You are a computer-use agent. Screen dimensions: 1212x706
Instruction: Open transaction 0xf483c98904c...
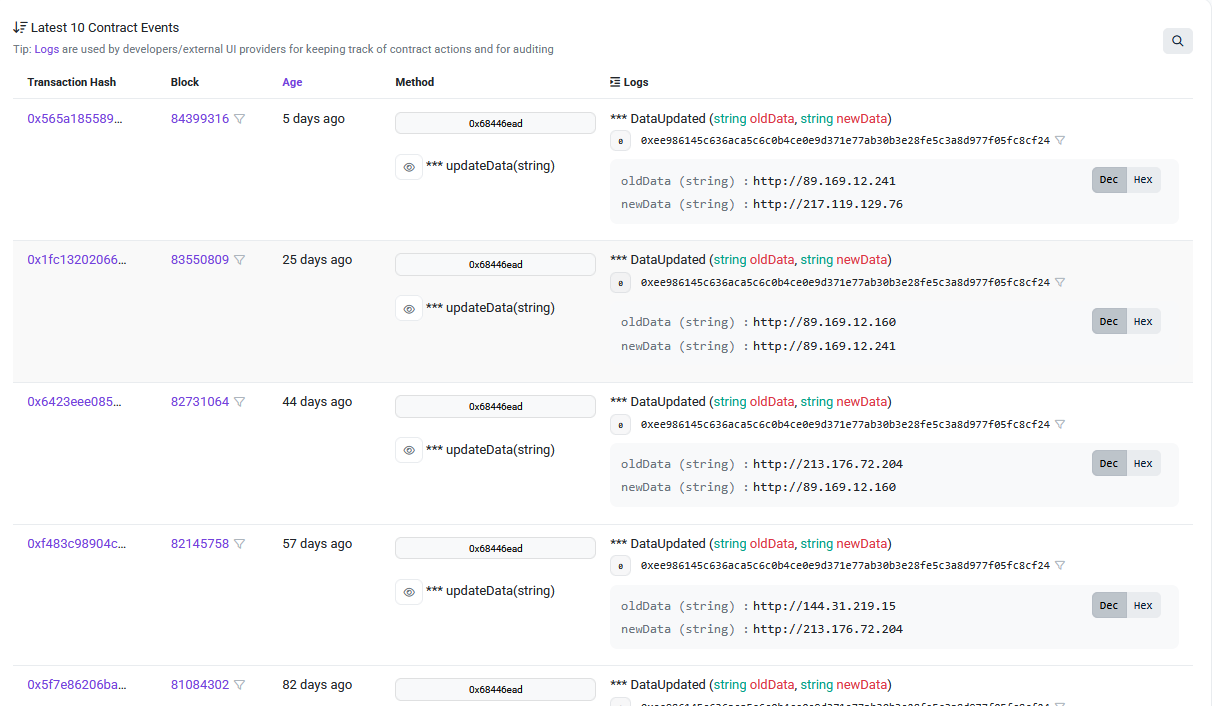tap(76, 544)
